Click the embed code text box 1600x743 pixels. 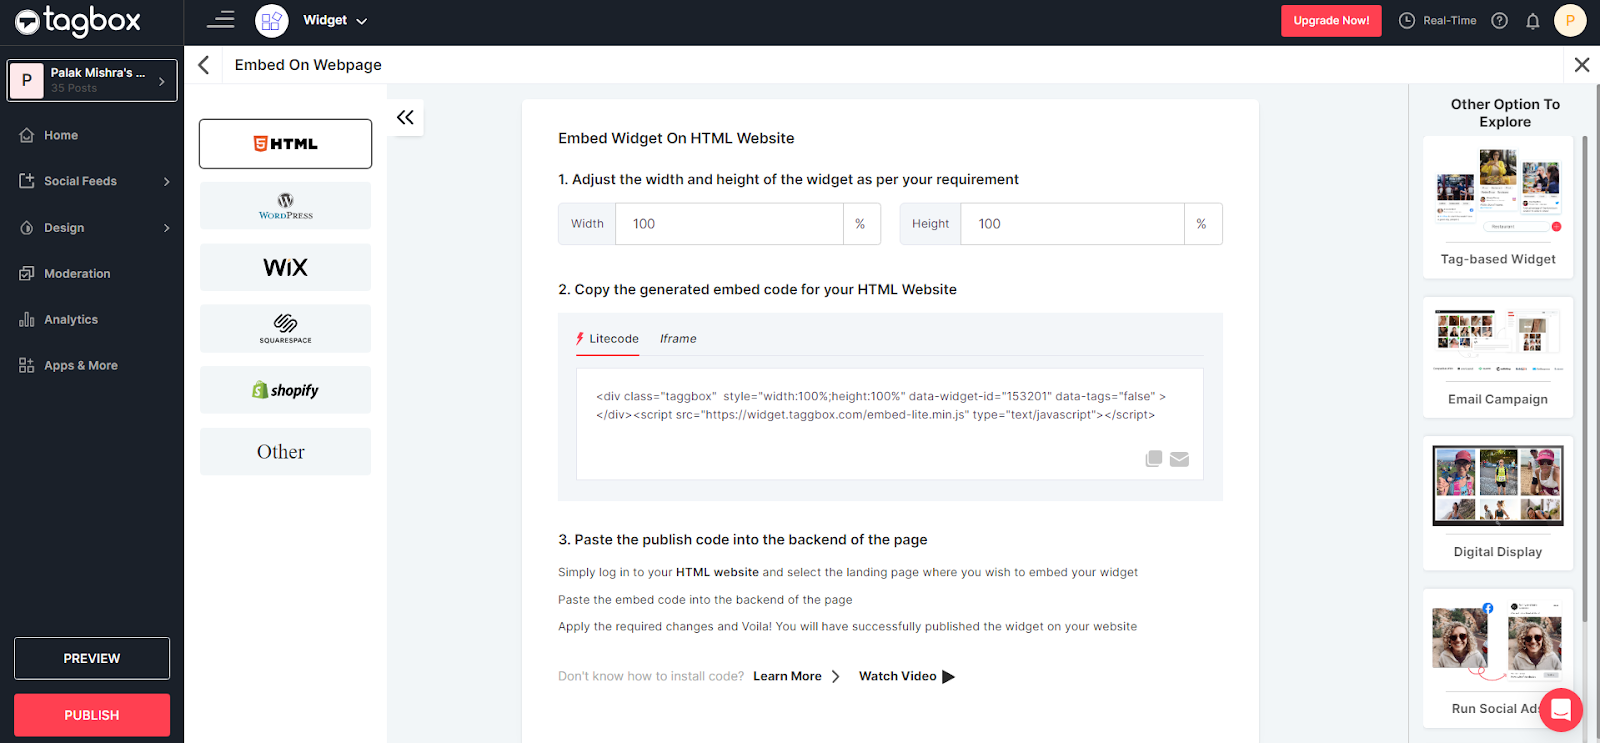(889, 424)
